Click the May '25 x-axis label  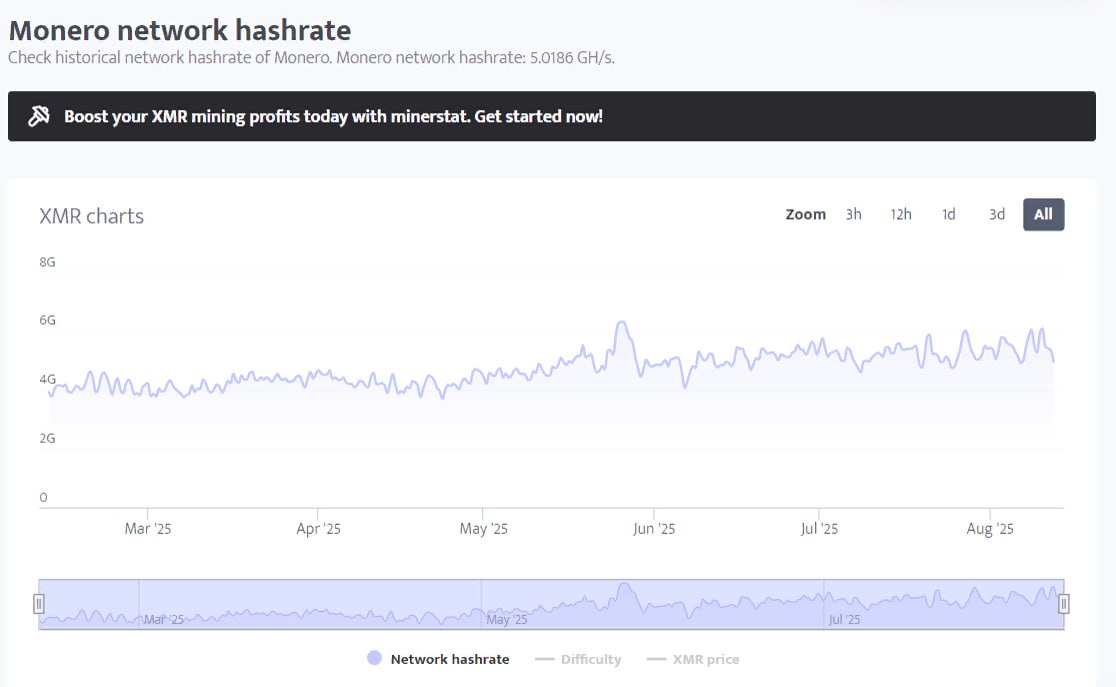(x=483, y=529)
